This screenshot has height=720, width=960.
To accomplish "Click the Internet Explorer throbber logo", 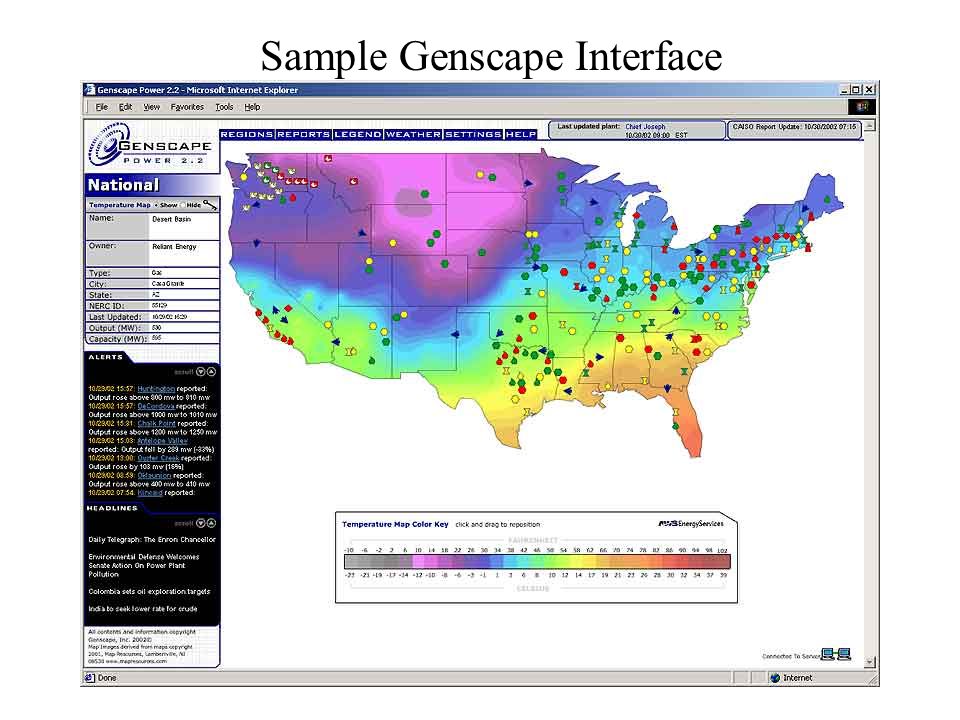I will tap(862, 107).
